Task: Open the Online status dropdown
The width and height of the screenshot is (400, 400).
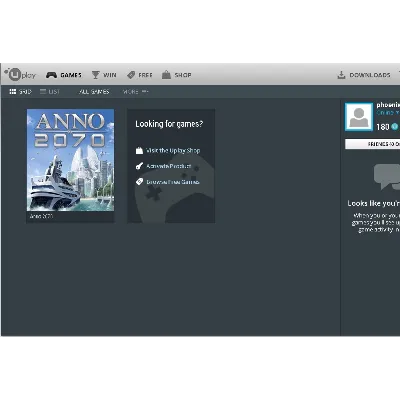Action: tap(388, 113)
